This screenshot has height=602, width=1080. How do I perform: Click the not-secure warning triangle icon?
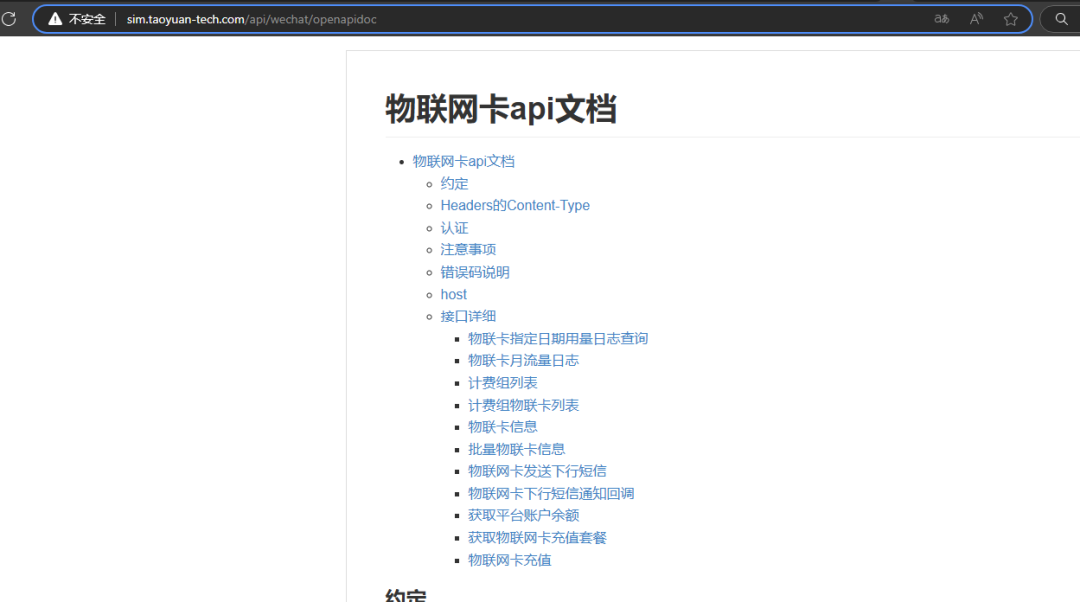coord(55,19)
